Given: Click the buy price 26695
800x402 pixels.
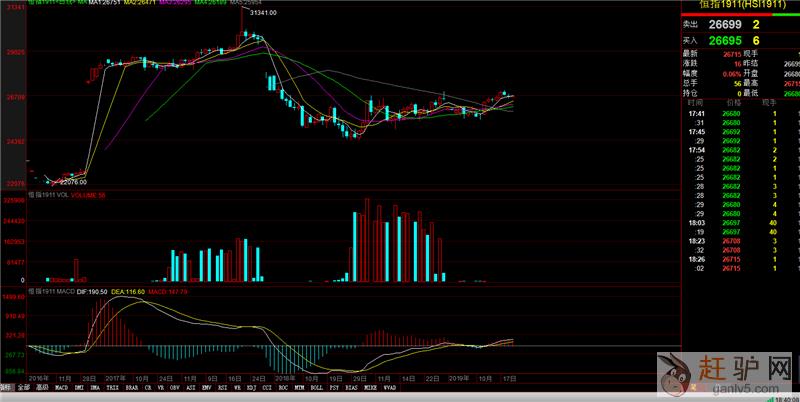Looking at the screenshot, I should 725,40.
